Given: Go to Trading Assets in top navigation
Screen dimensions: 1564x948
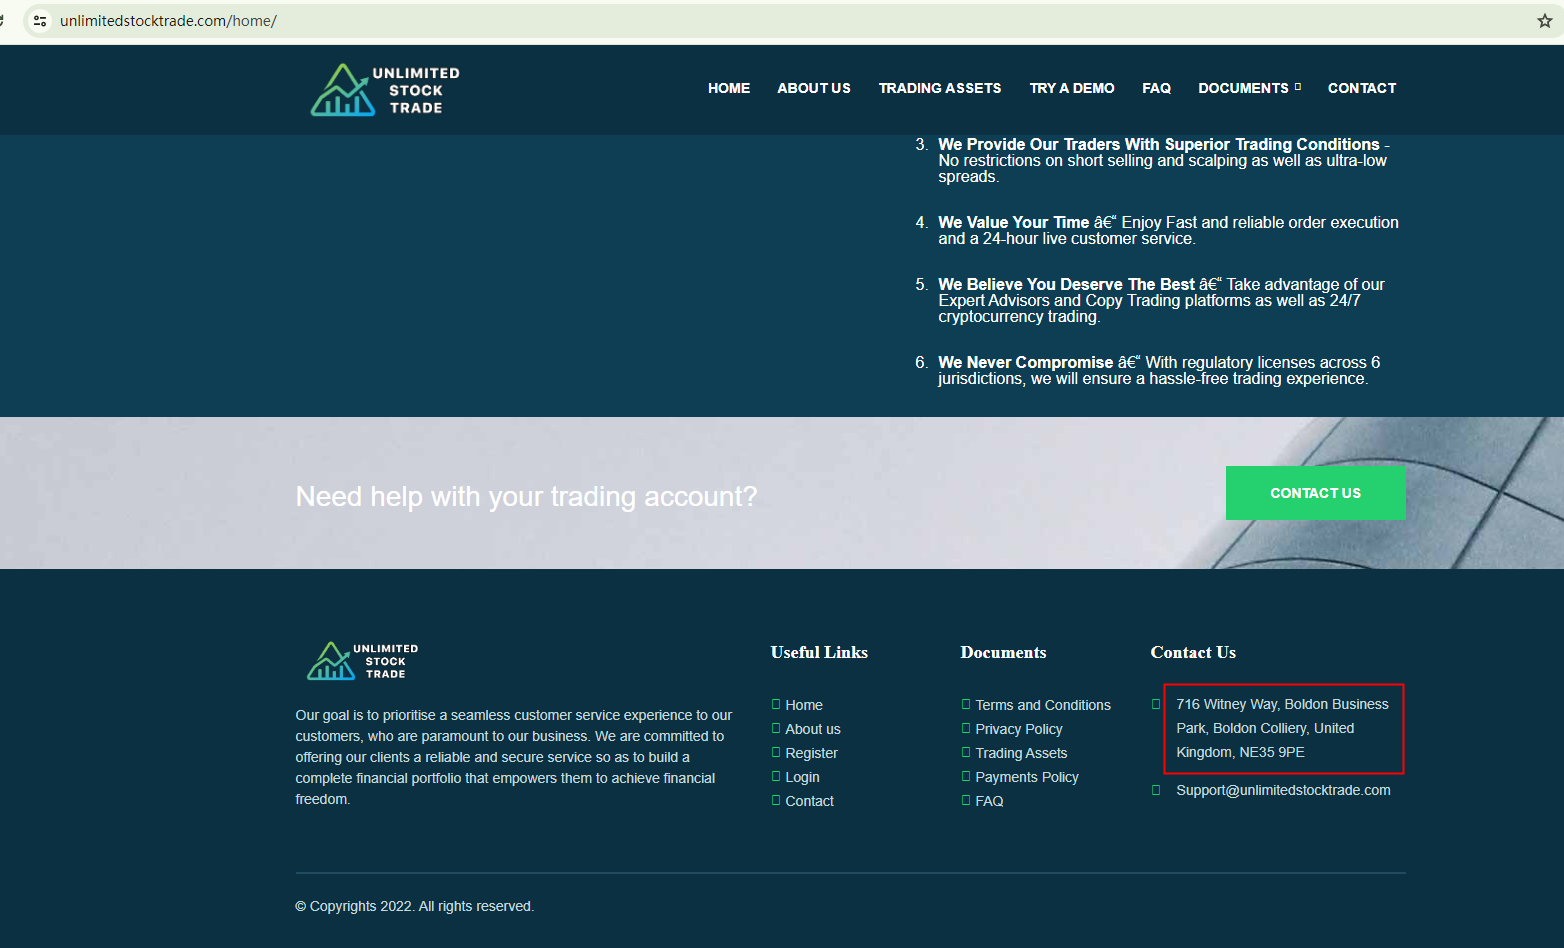Looking at the screenshot, I should pyautogui.click(x=939, y=88).
